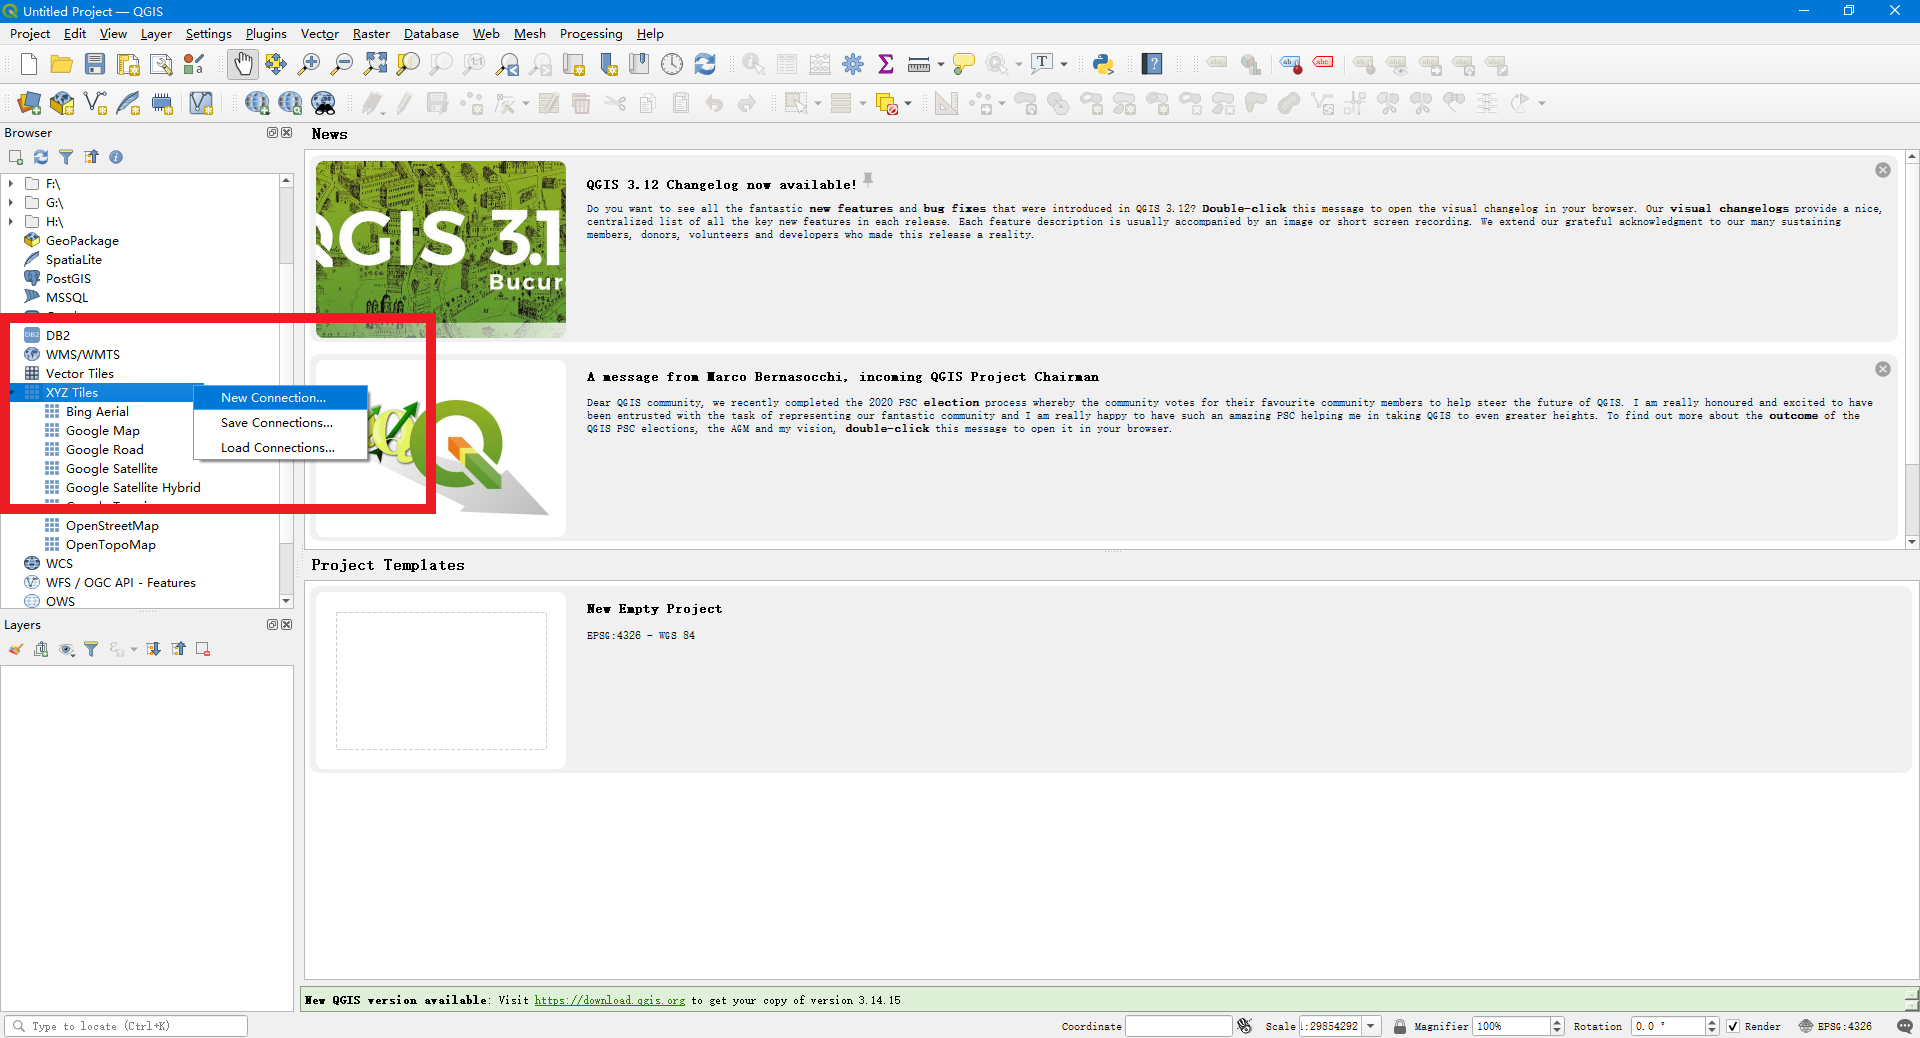Select the GeoPackage browser entry
Image resolution: width=1920 pixels, height=1038 pixels.
tap(82, 241)
